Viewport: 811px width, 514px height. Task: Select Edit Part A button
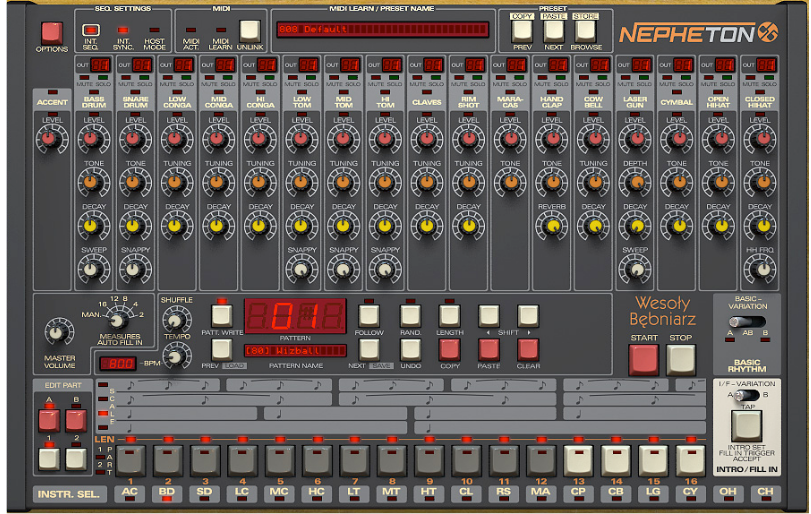coord(49,421)
